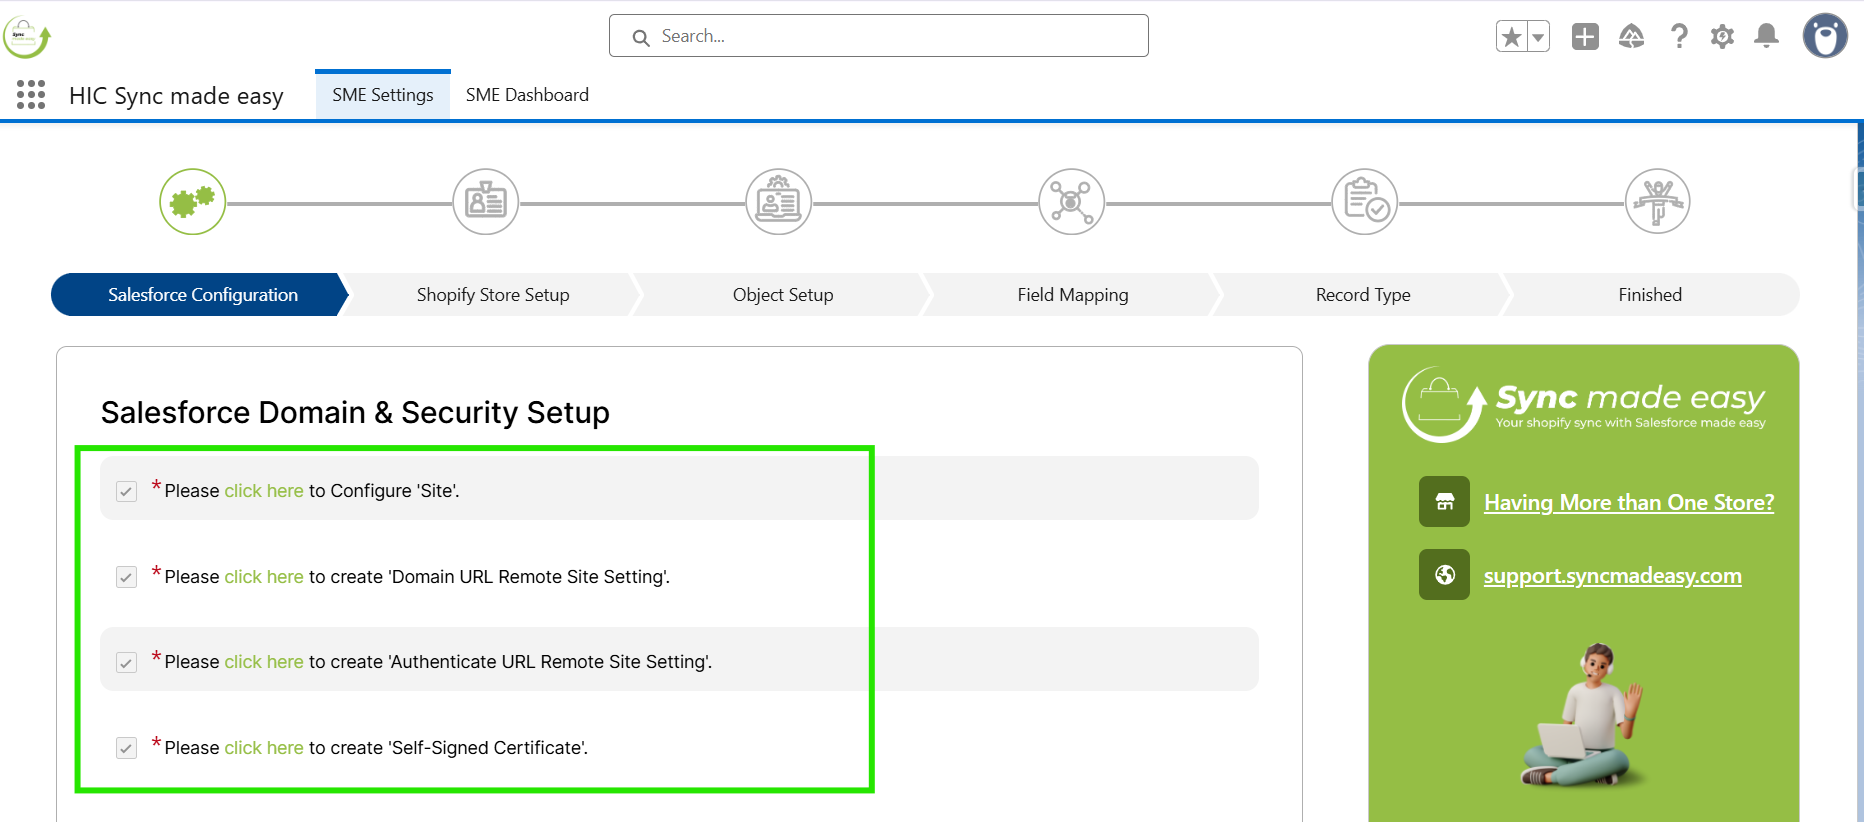Toggle the Configure 'Site' checkbox
The height and width of the screenshot is (822, 1864).
pyautogui.click(x=126, y=491)
